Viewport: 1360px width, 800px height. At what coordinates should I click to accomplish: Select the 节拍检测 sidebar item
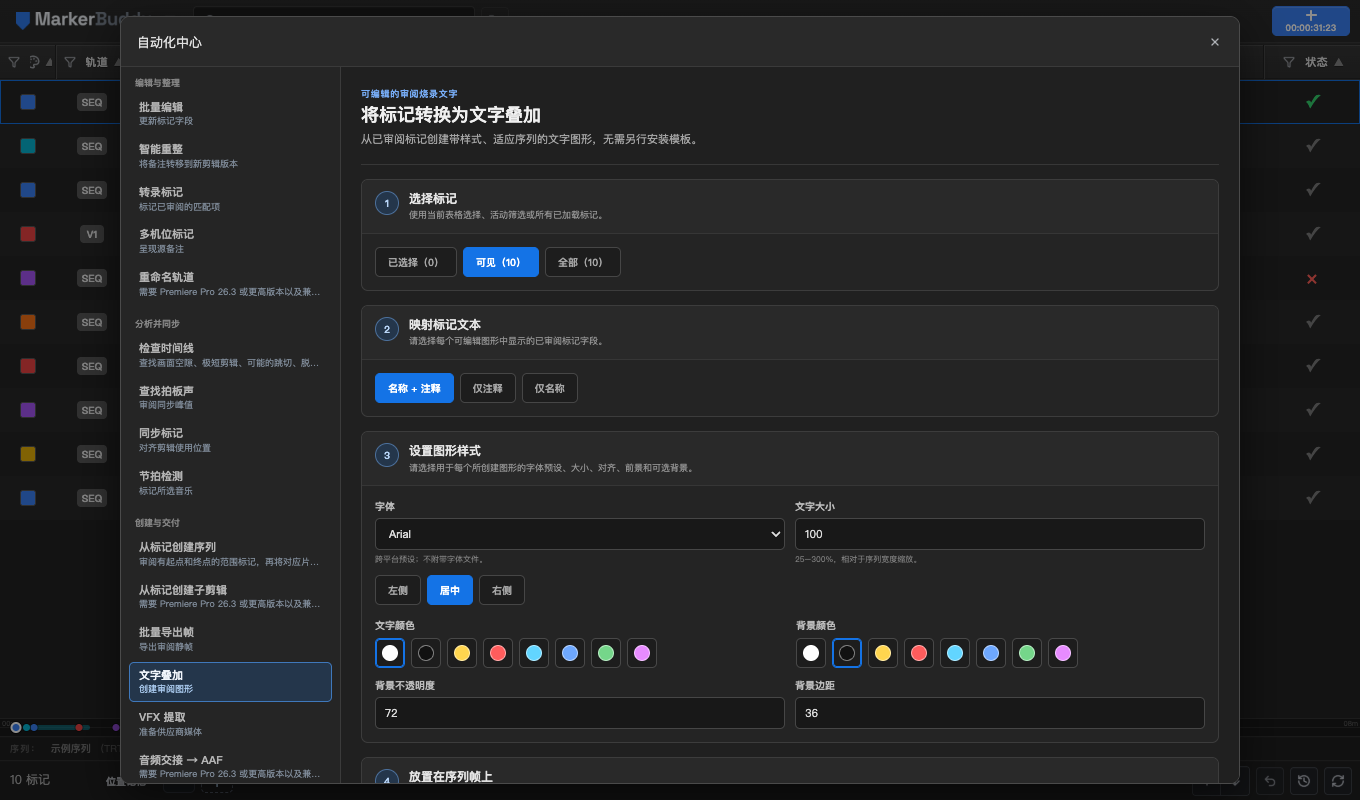[x=230, y=483]
